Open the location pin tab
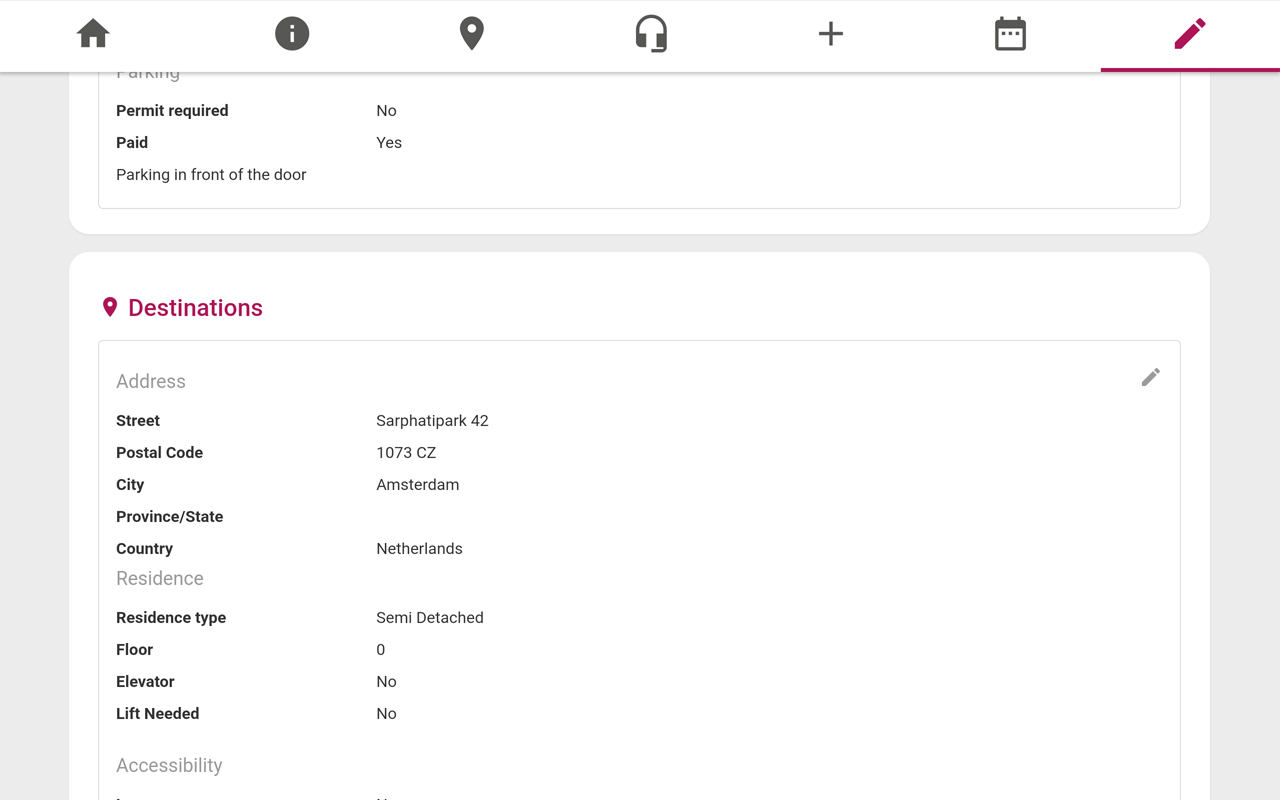The height and width of the screenshot is (800, 1280). coord(471,34)
